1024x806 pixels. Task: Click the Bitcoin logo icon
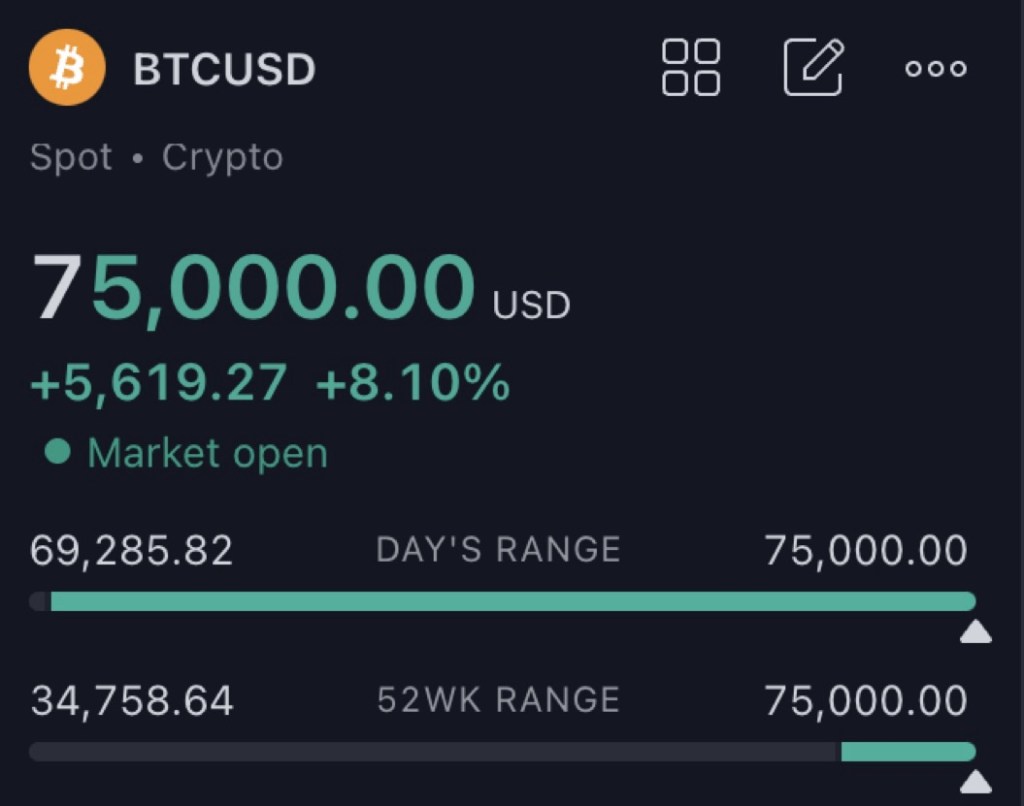click(x=67, y=68)
